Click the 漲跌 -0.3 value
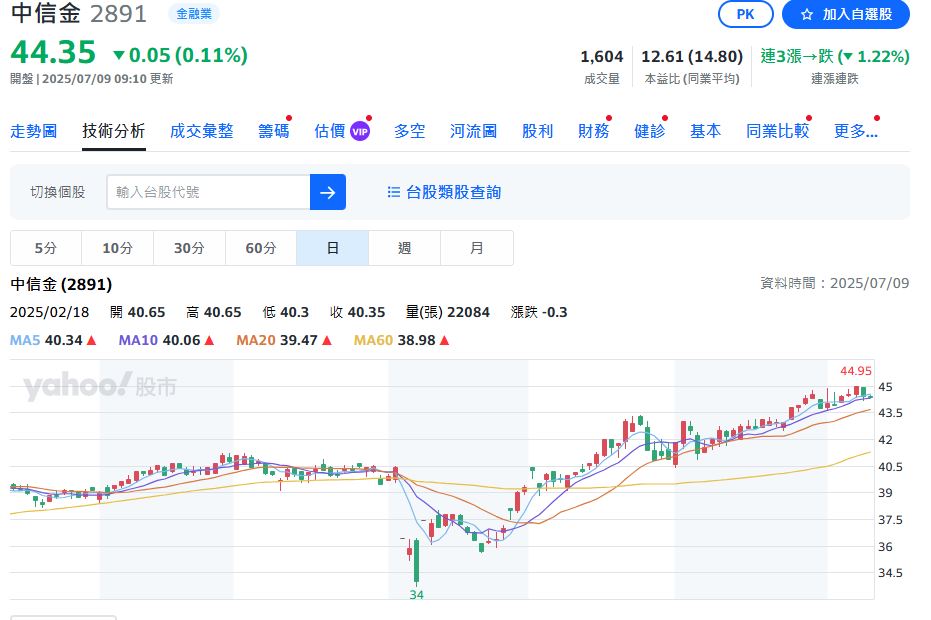Image resolution: width=931 pixels, height=620 pixels. coord(539,312)
